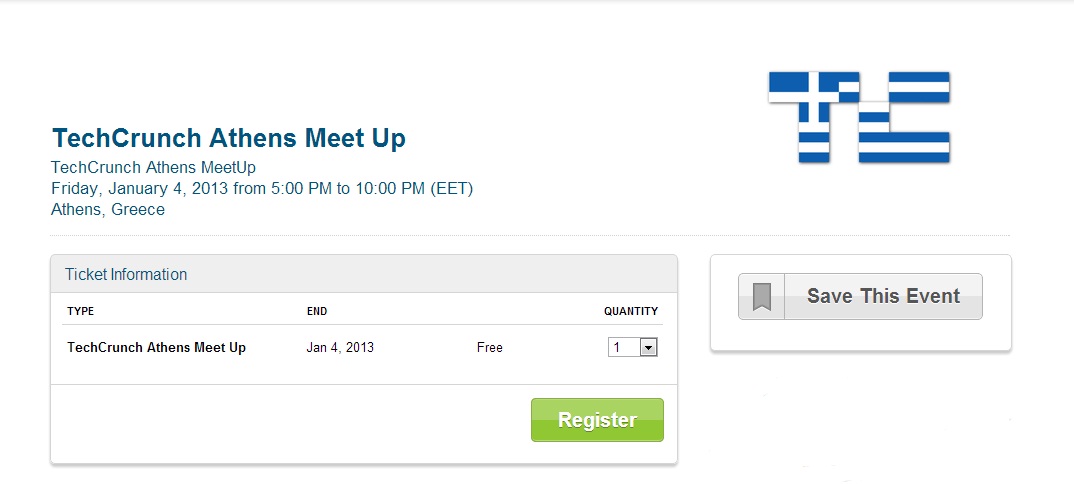Open the TechCrunch Athens Meet Up main heading
Screen dimensions: 1074x484
pos(229,138)
